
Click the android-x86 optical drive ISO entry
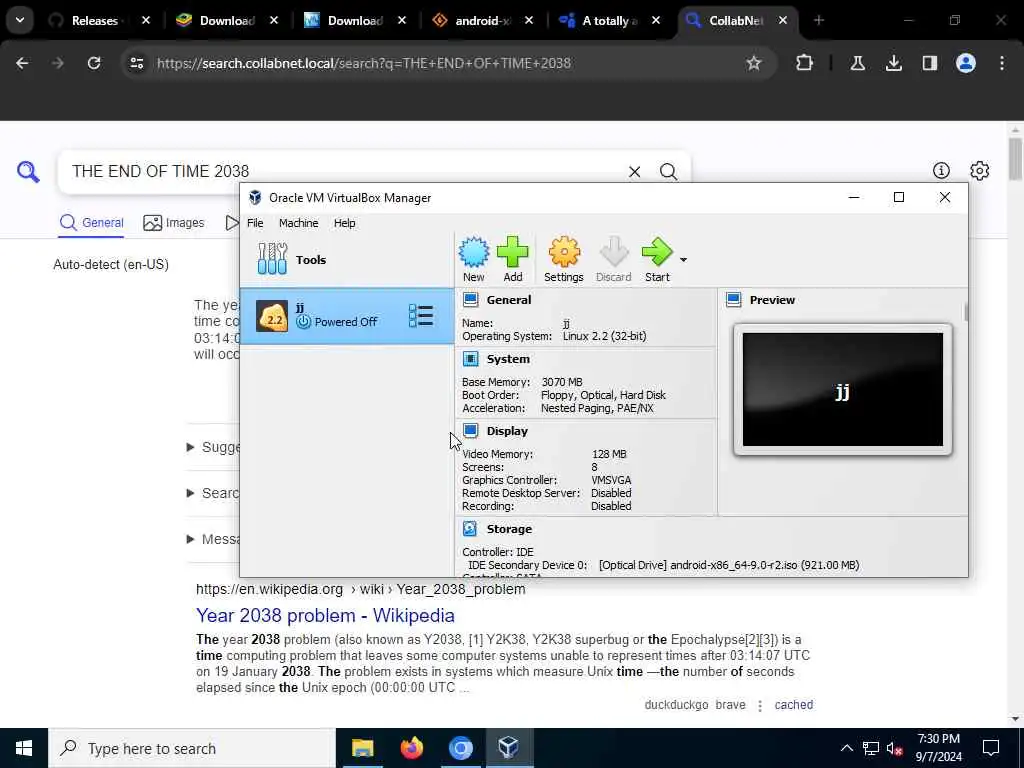tap(729, 565)
